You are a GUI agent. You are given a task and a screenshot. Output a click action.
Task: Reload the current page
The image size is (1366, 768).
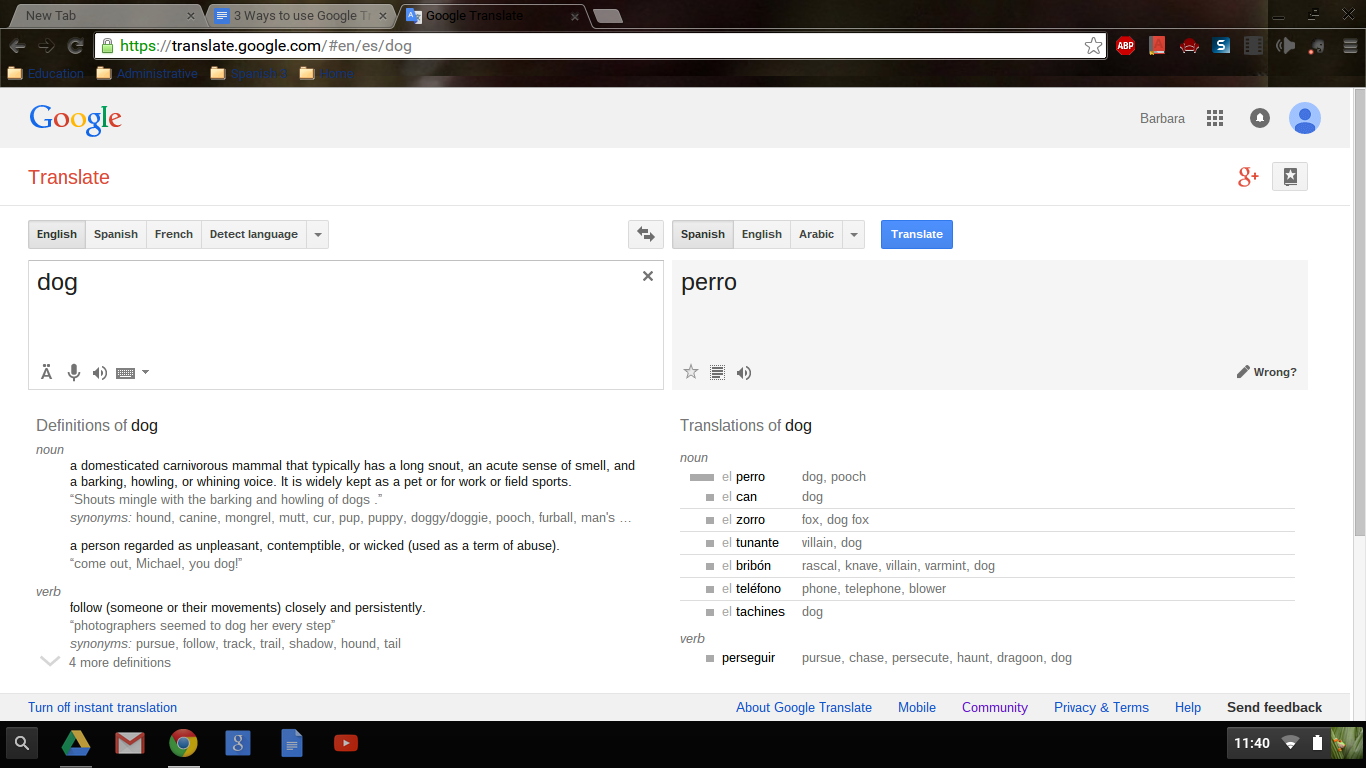click(x=75, y=46)
